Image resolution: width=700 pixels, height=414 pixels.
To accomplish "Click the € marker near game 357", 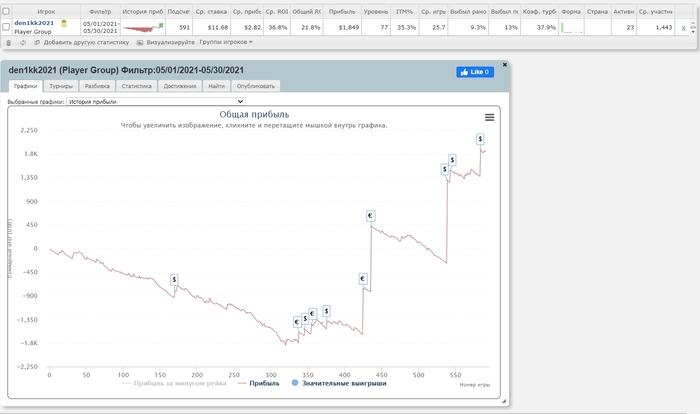I will coord(312,314).
